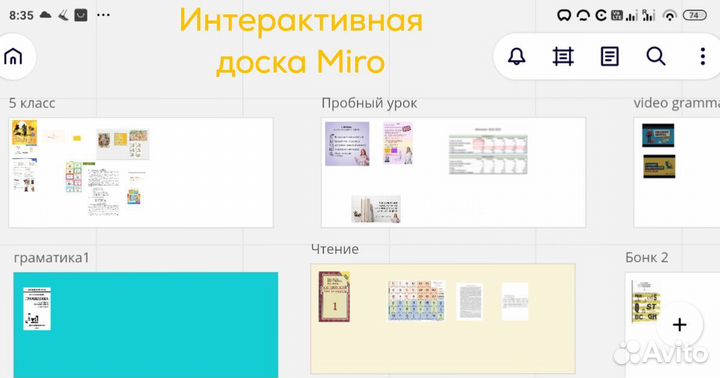Select the "video gramma" frame label

(676, 103)
